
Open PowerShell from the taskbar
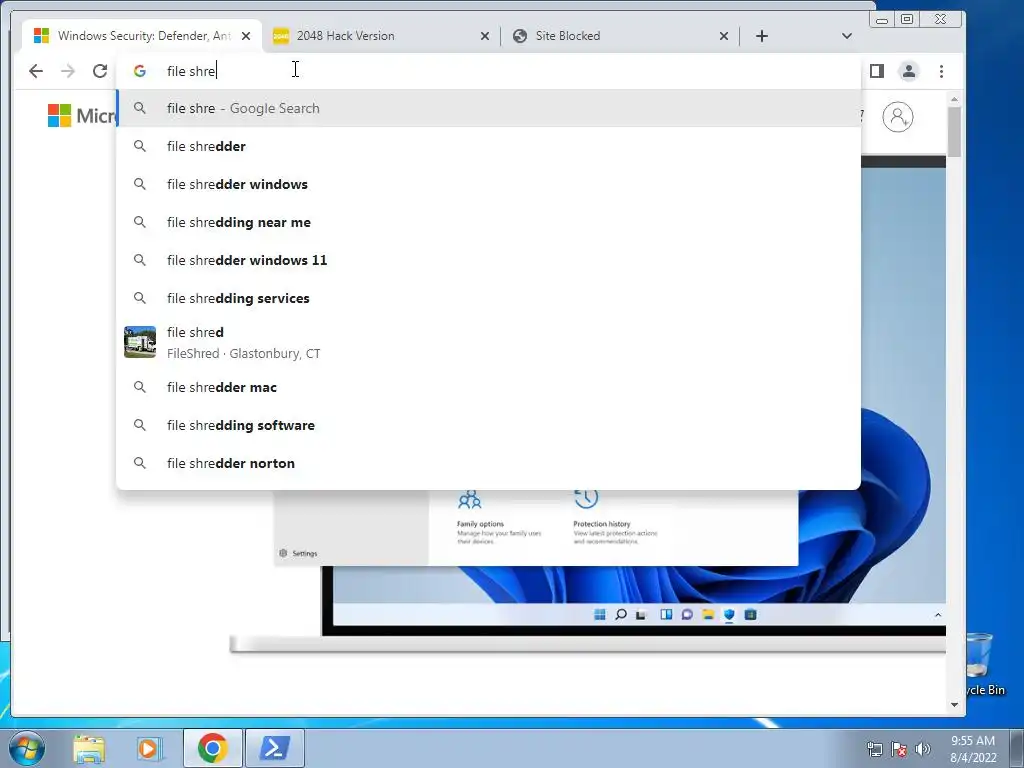point(274,748)
